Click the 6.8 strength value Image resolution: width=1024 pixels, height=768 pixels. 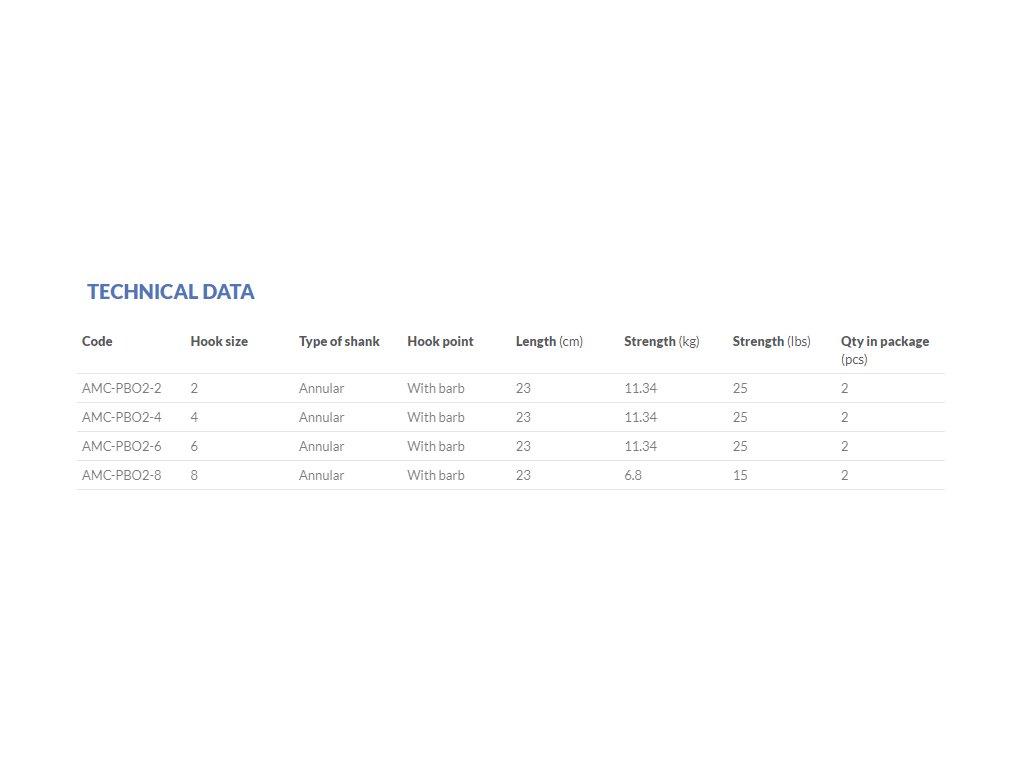point(633,475)
